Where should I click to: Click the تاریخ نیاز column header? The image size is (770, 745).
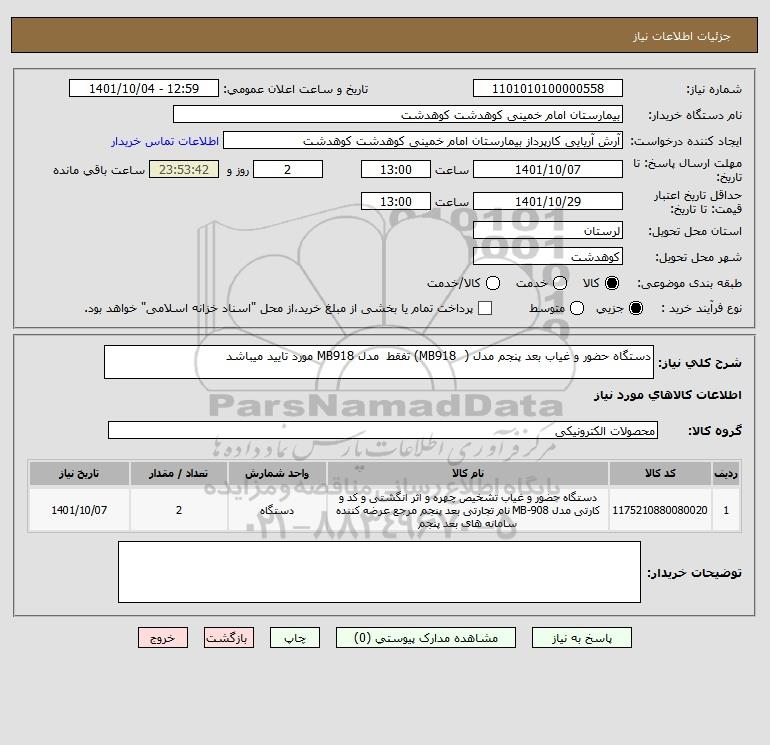tap(79, 473)
